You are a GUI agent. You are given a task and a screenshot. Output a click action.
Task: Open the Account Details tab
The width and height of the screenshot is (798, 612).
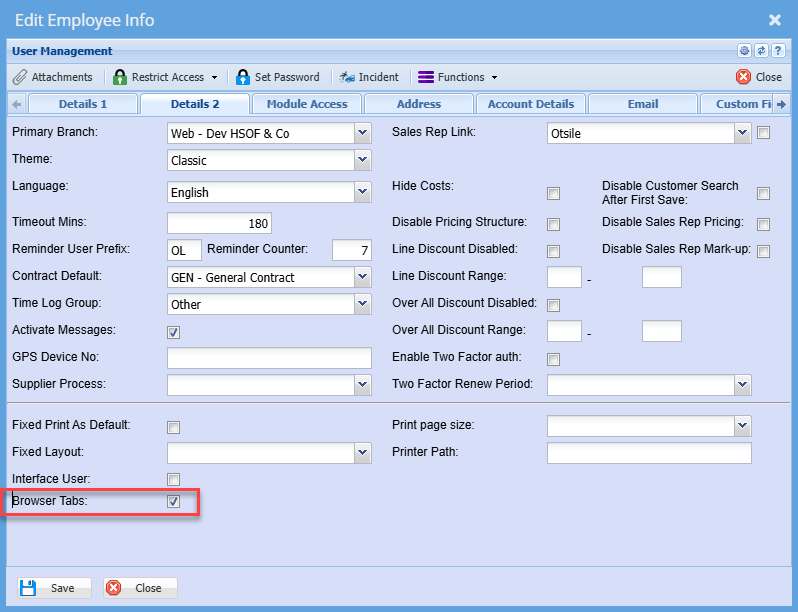tap(531, 104)
